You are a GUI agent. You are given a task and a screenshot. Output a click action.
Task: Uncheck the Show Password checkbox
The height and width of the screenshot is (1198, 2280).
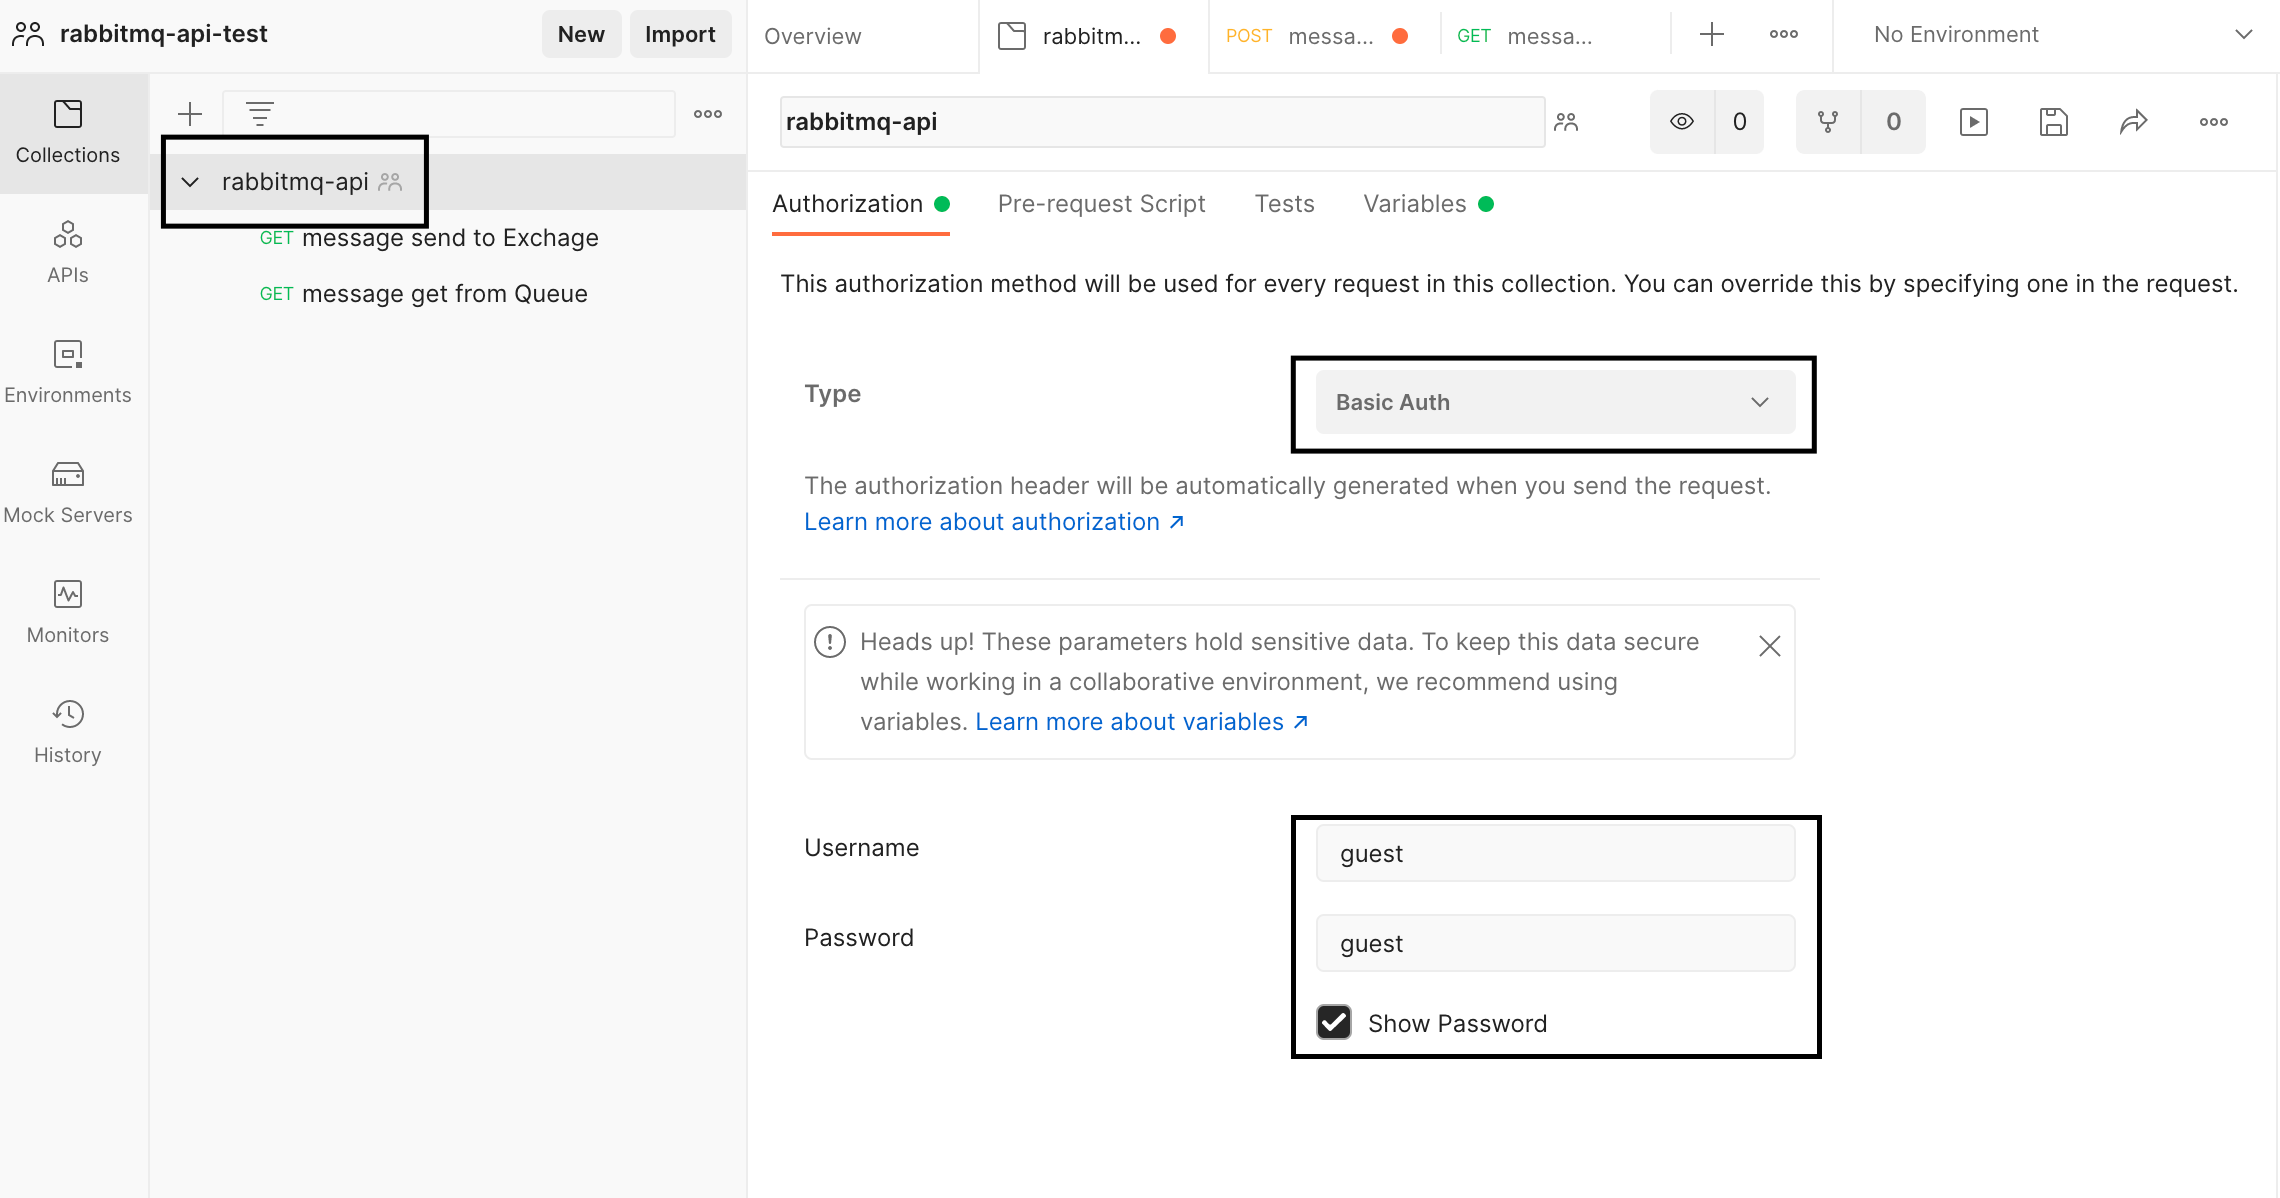1334,1022
